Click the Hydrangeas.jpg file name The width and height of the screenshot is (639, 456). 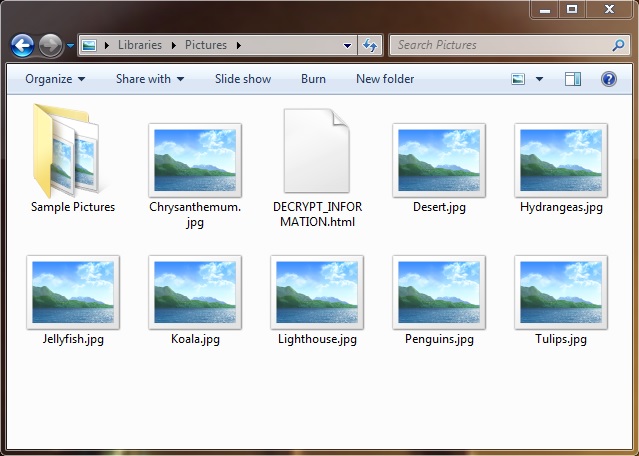(x=561, y=207)
